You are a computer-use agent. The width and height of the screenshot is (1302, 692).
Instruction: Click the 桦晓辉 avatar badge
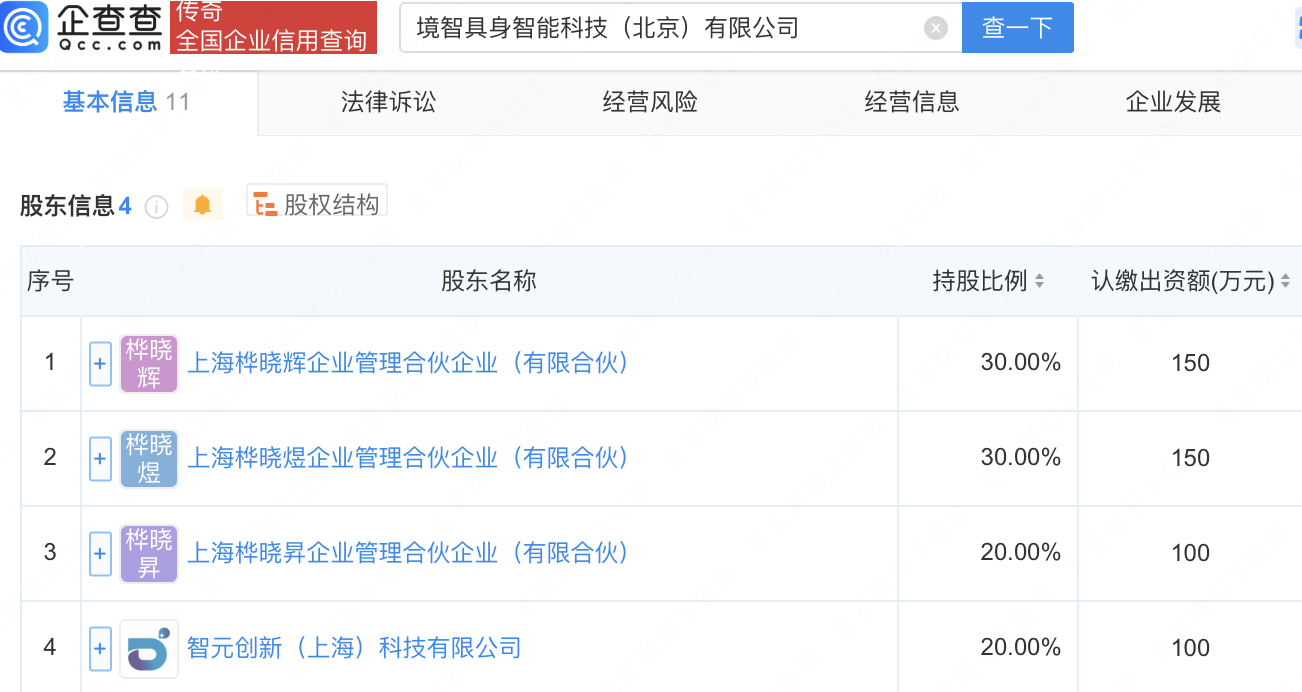(149, 363)
